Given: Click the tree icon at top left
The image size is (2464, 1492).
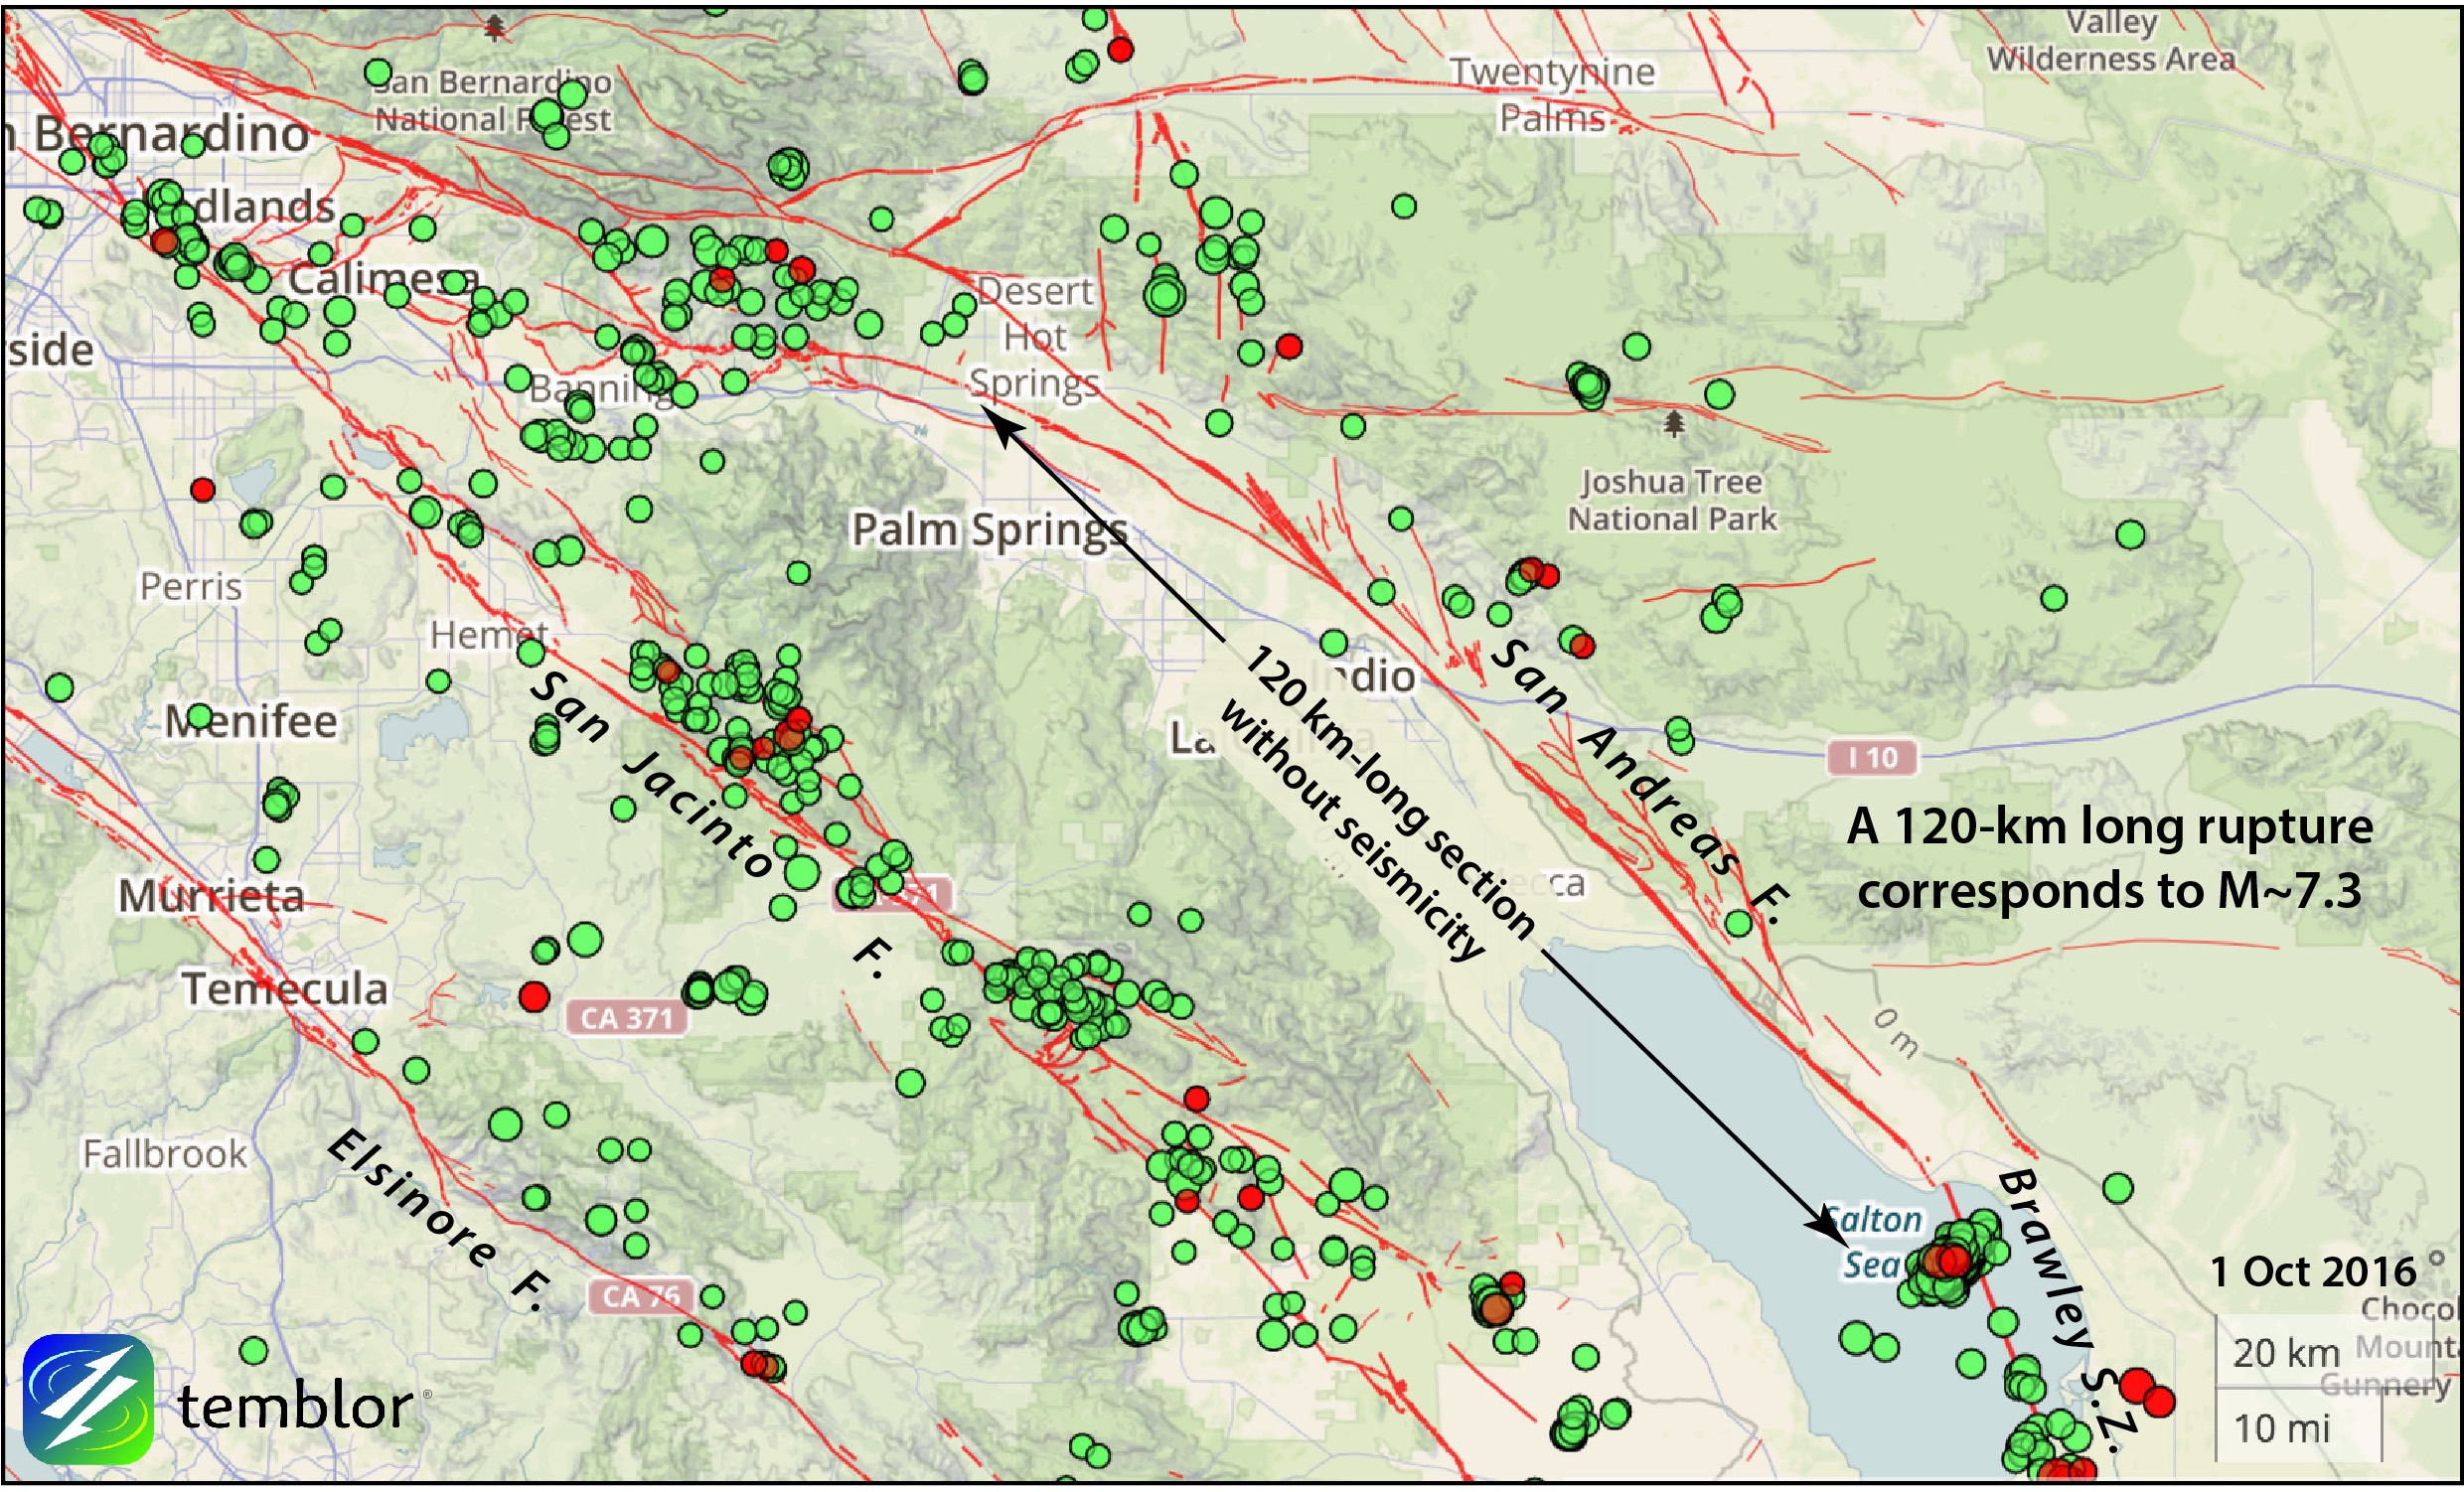Looking at the screenshot, I should click(x=494, y=28).
